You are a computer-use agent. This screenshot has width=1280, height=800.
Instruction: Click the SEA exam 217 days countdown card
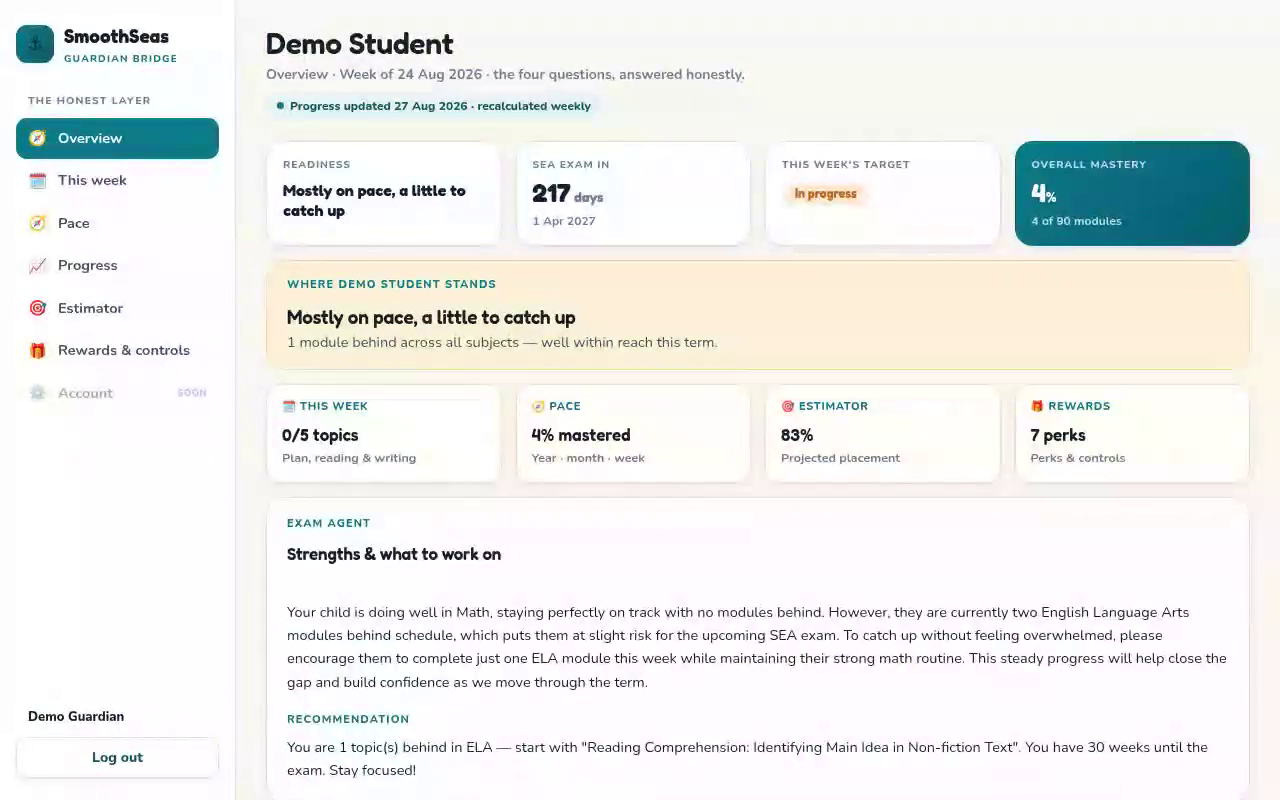pyautogui.click(x=633, y=193)
